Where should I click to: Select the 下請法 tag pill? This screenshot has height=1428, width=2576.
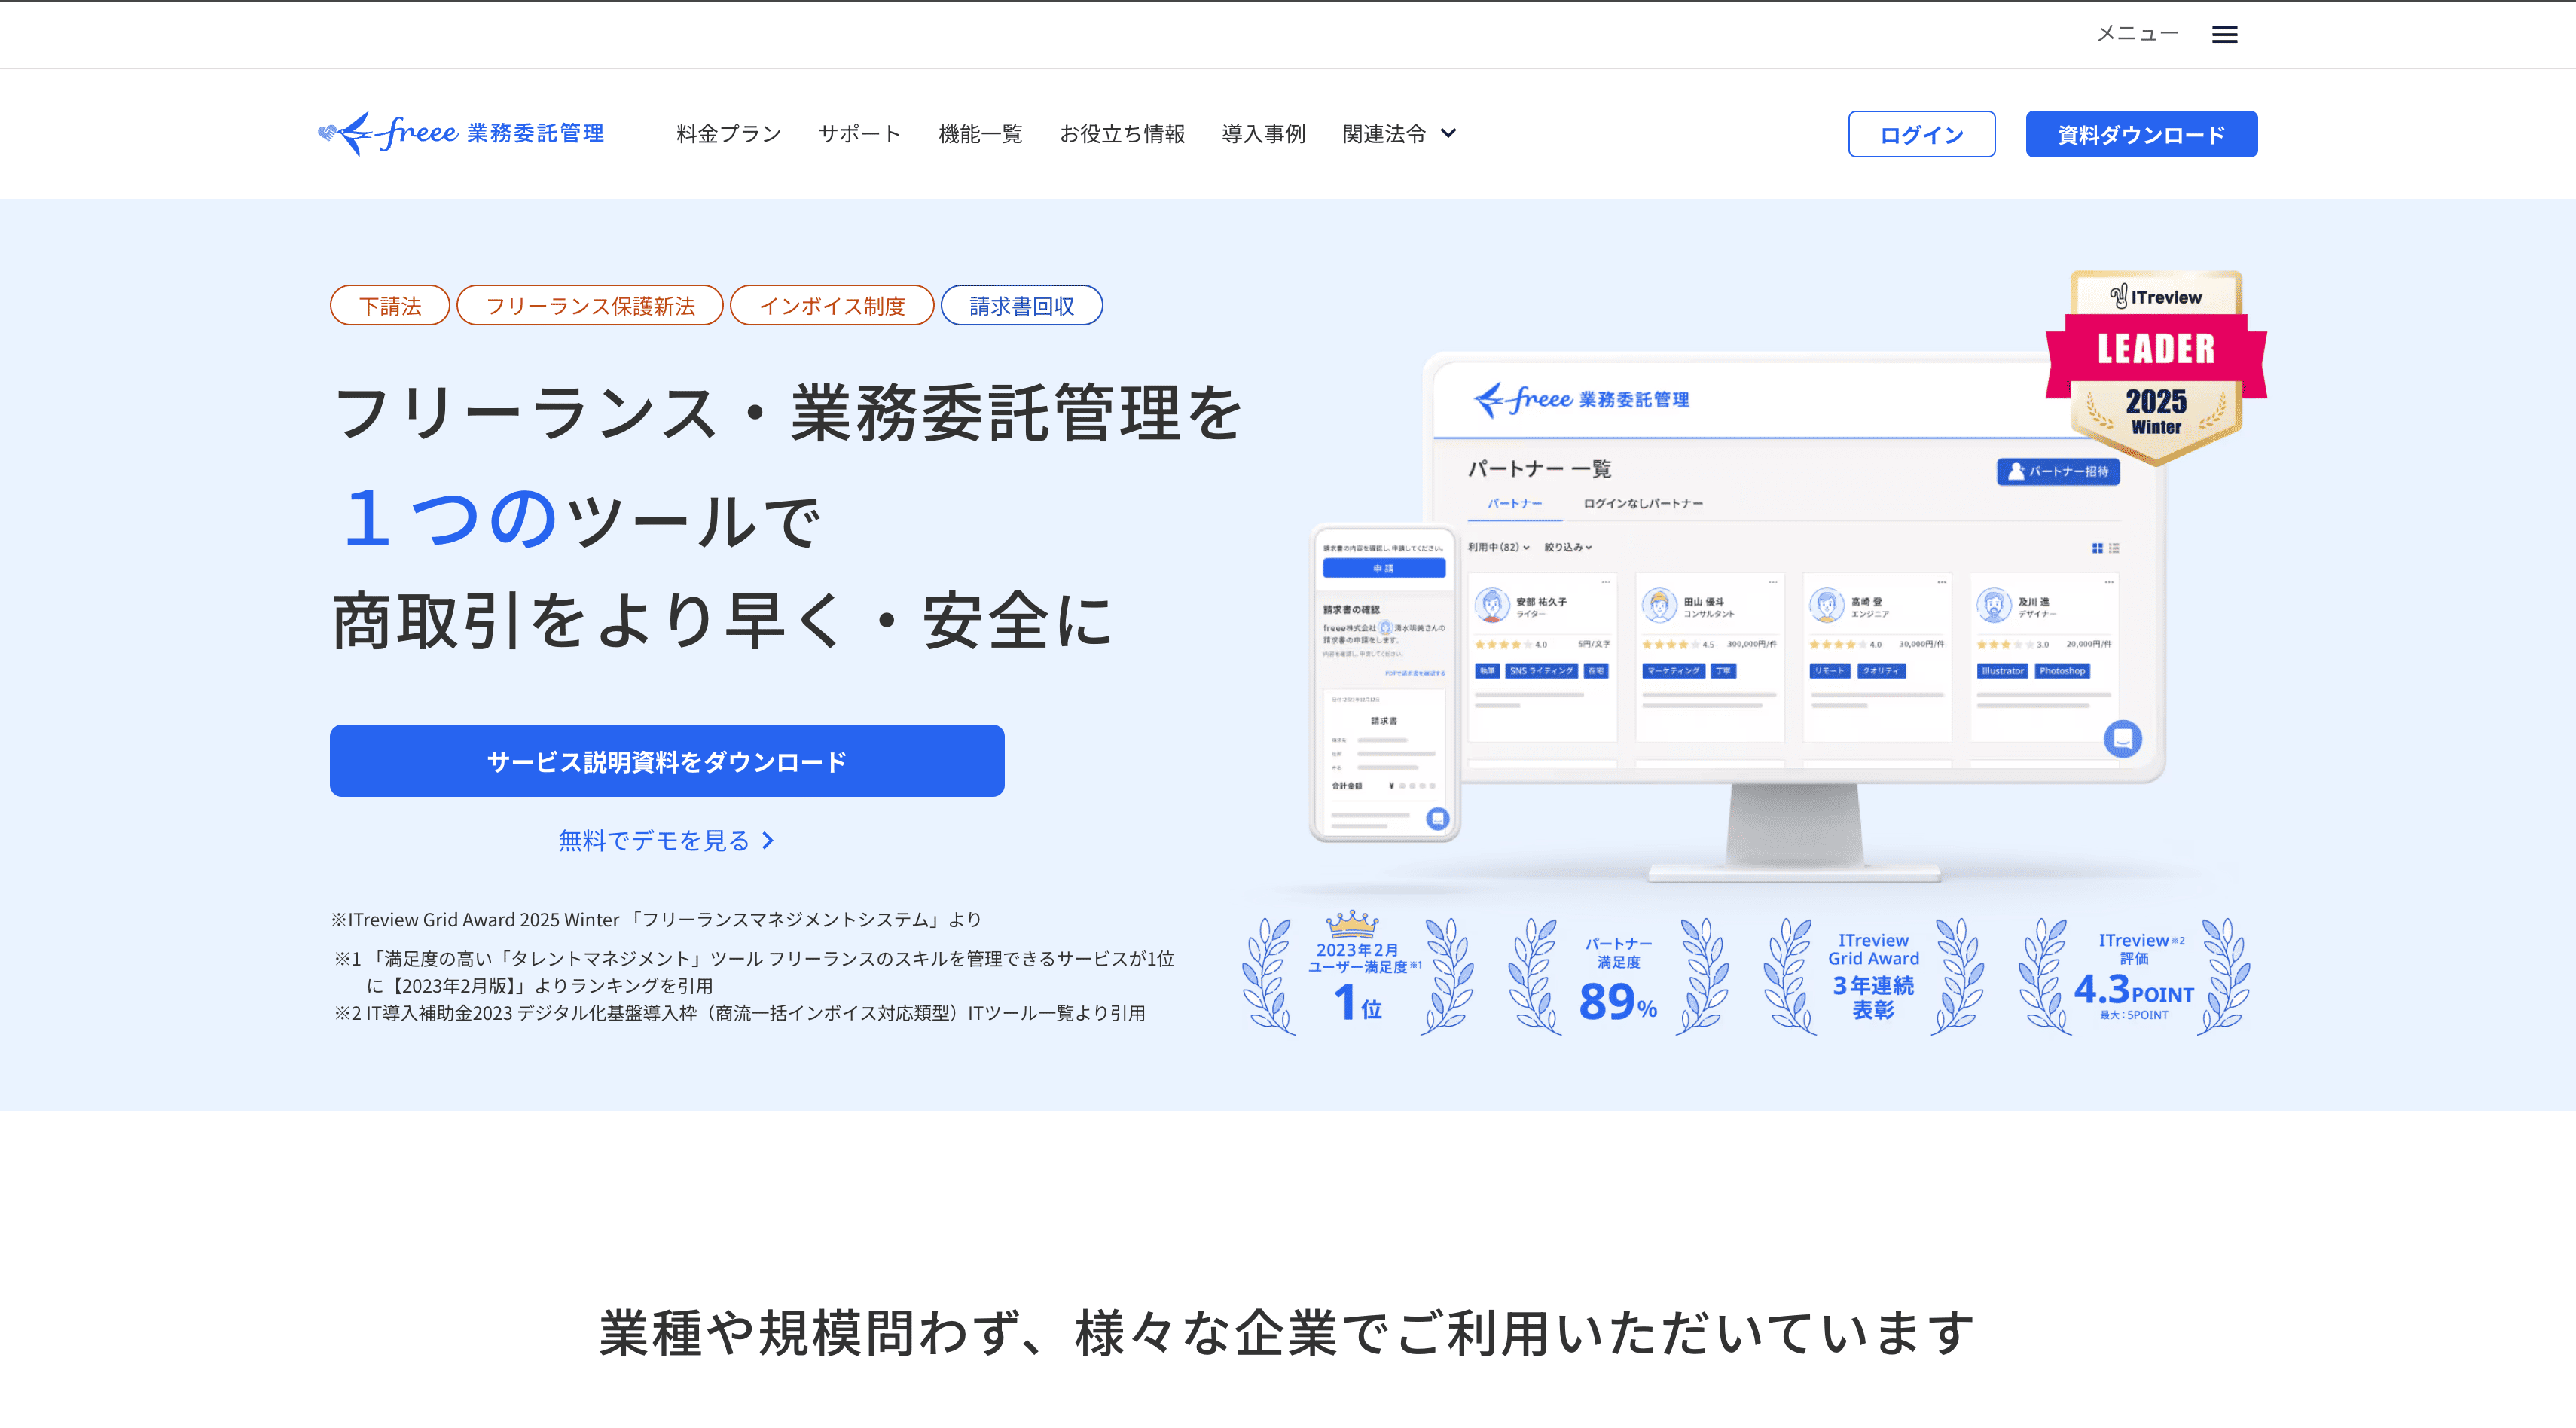(390, 306)
